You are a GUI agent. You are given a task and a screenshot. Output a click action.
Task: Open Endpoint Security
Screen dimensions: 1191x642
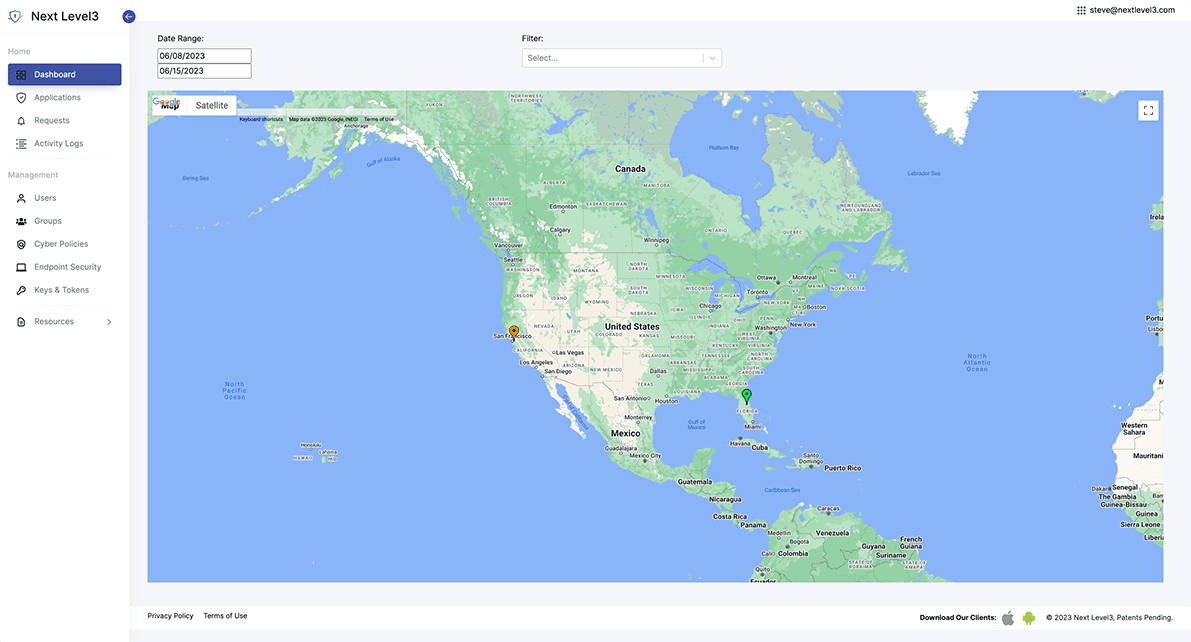pos(68,267)
